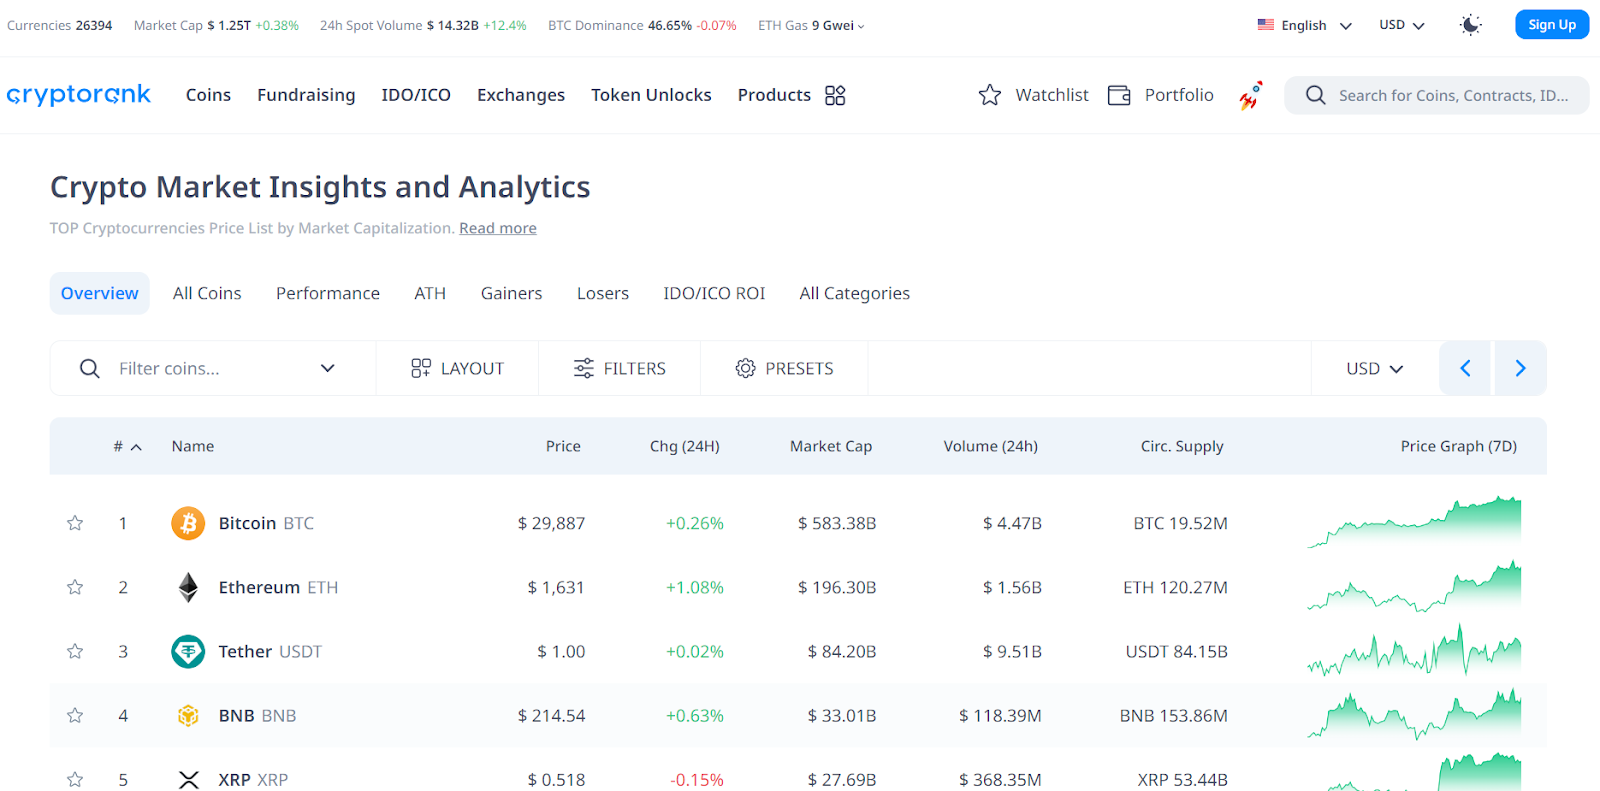Click the PRESETS gear icon

(745, 368)
